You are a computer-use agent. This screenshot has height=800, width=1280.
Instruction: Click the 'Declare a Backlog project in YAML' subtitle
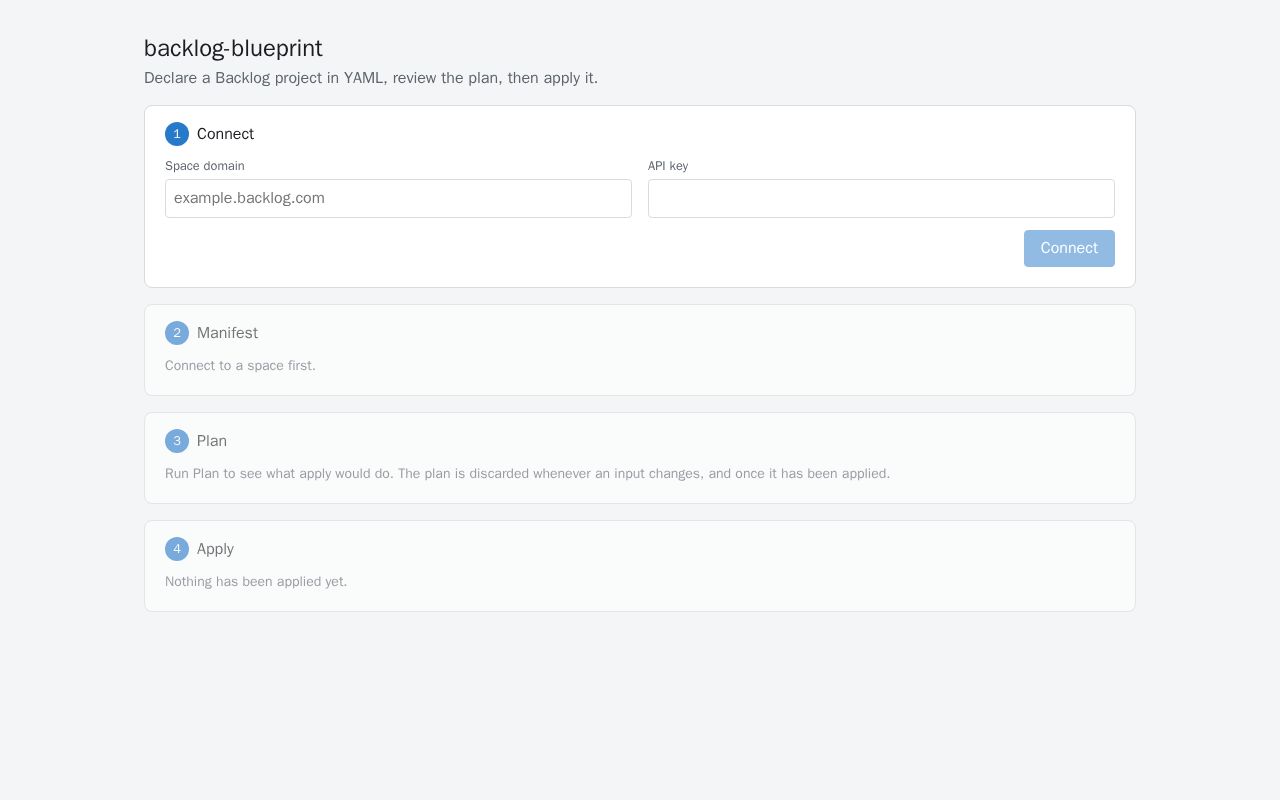point(371,78)
